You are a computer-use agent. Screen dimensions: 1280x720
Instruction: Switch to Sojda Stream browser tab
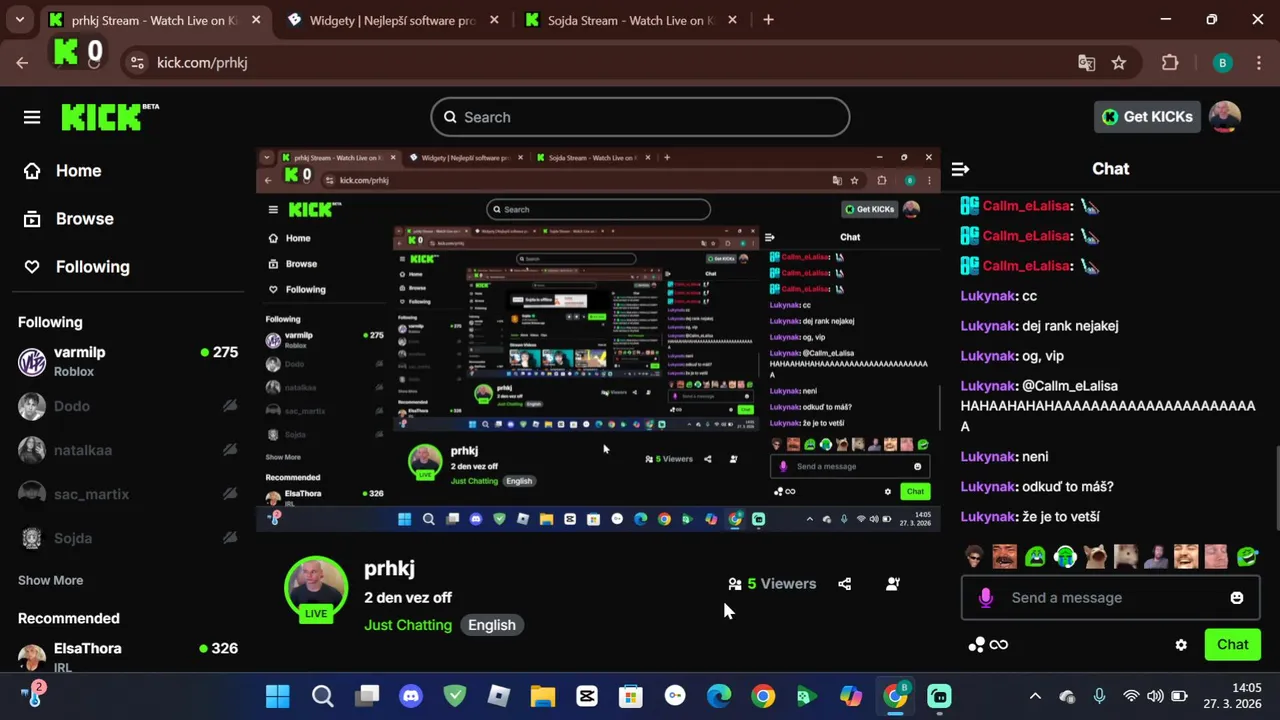pos(630,20)
